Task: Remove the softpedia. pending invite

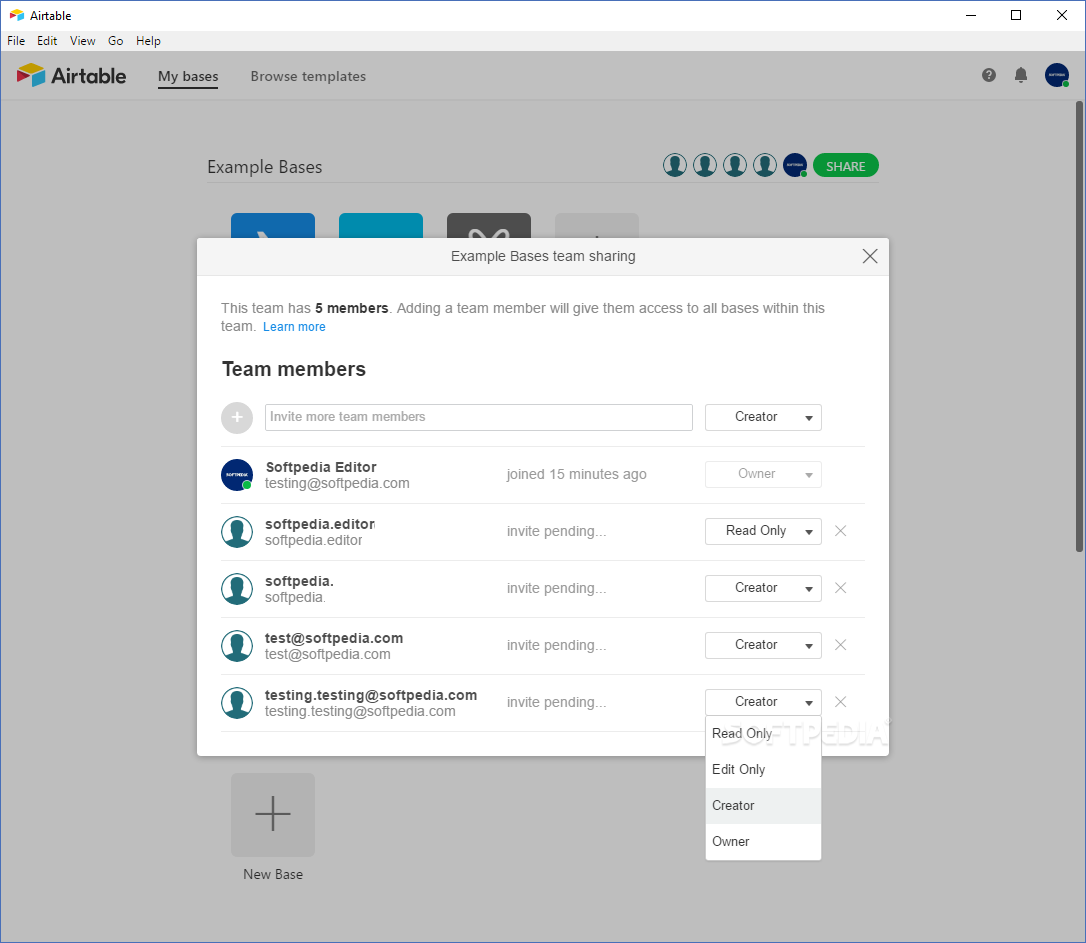Action: 840,588
